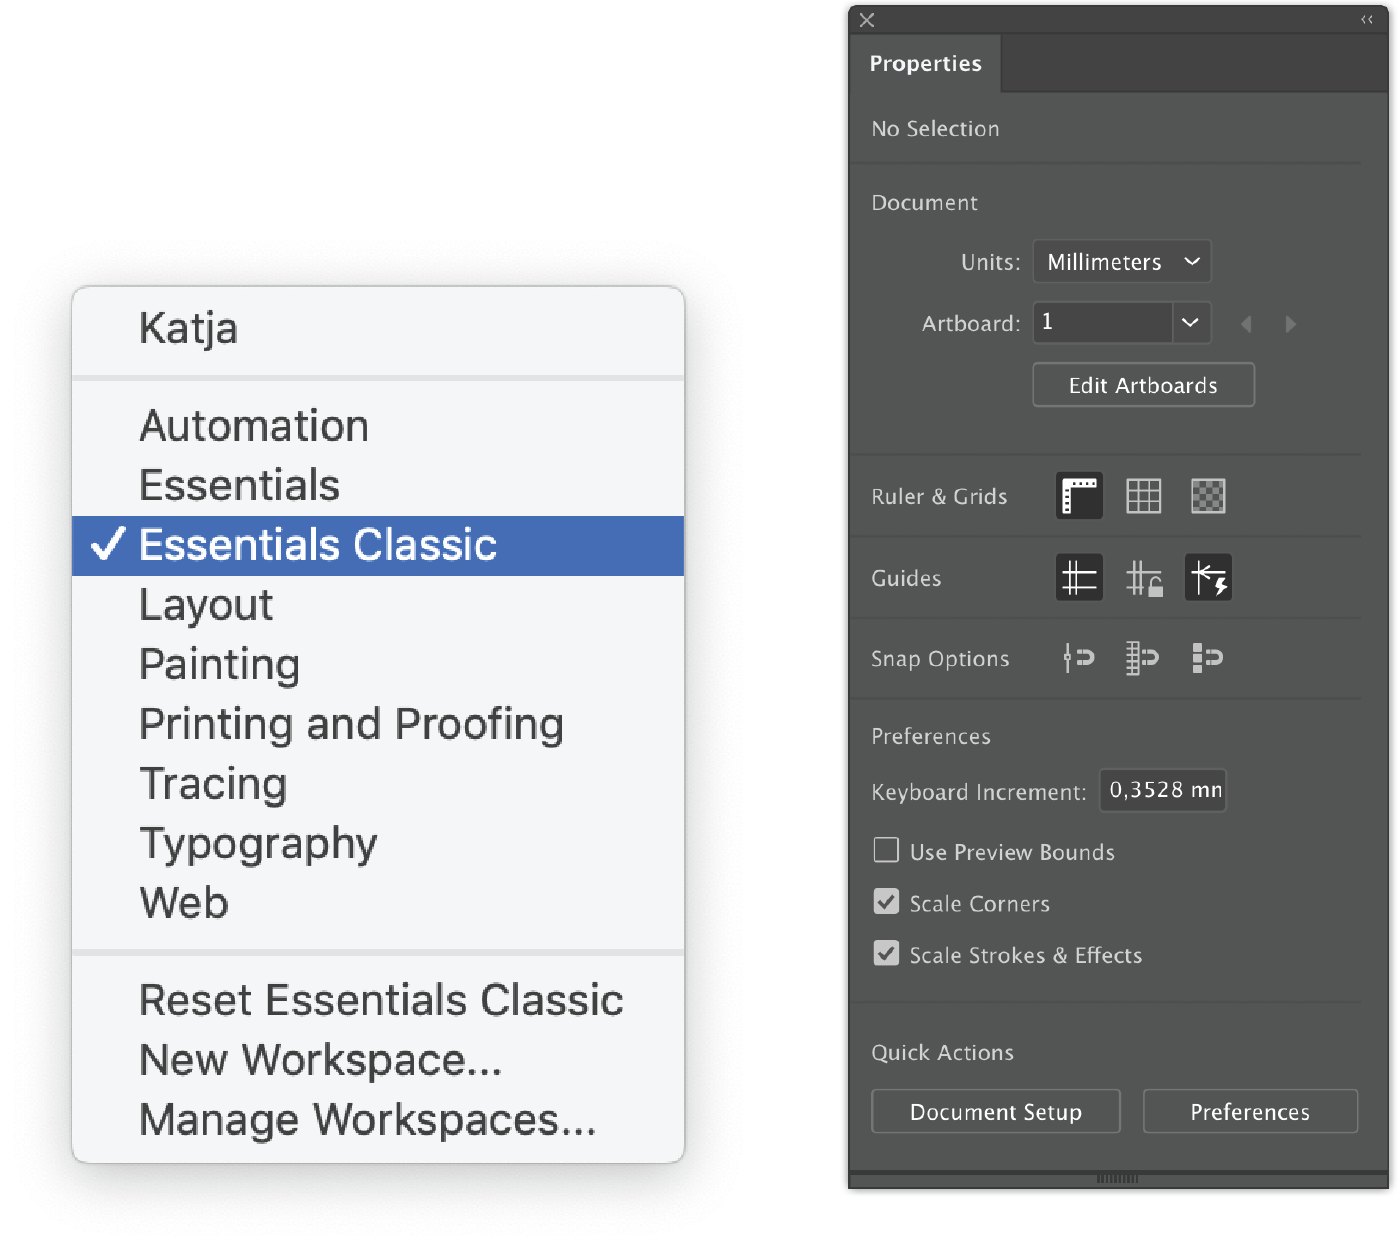The width and height of the screenshot is (1400, 1248).
Task: Toggle the Show Rulers icon
Action: point(1079,496)
